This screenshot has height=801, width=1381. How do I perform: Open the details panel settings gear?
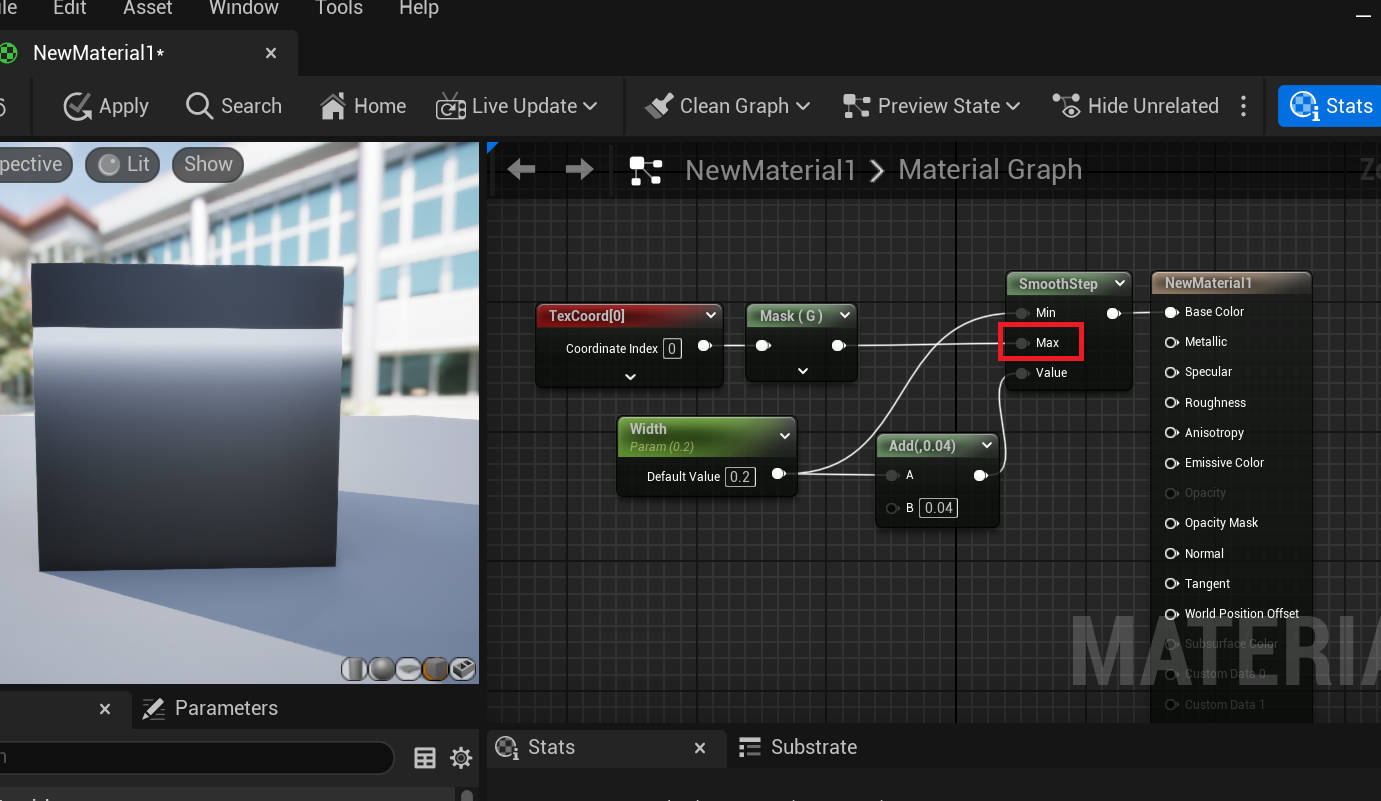coord(460,758)
